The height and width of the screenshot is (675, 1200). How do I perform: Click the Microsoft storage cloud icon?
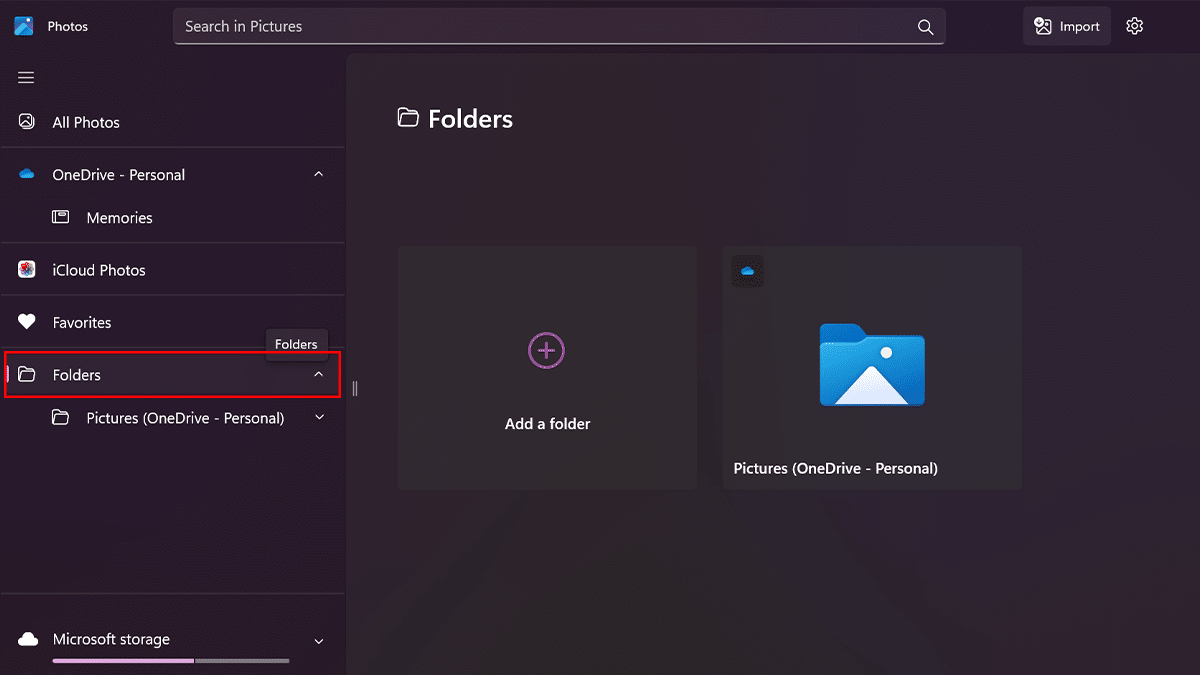point(28,639)
